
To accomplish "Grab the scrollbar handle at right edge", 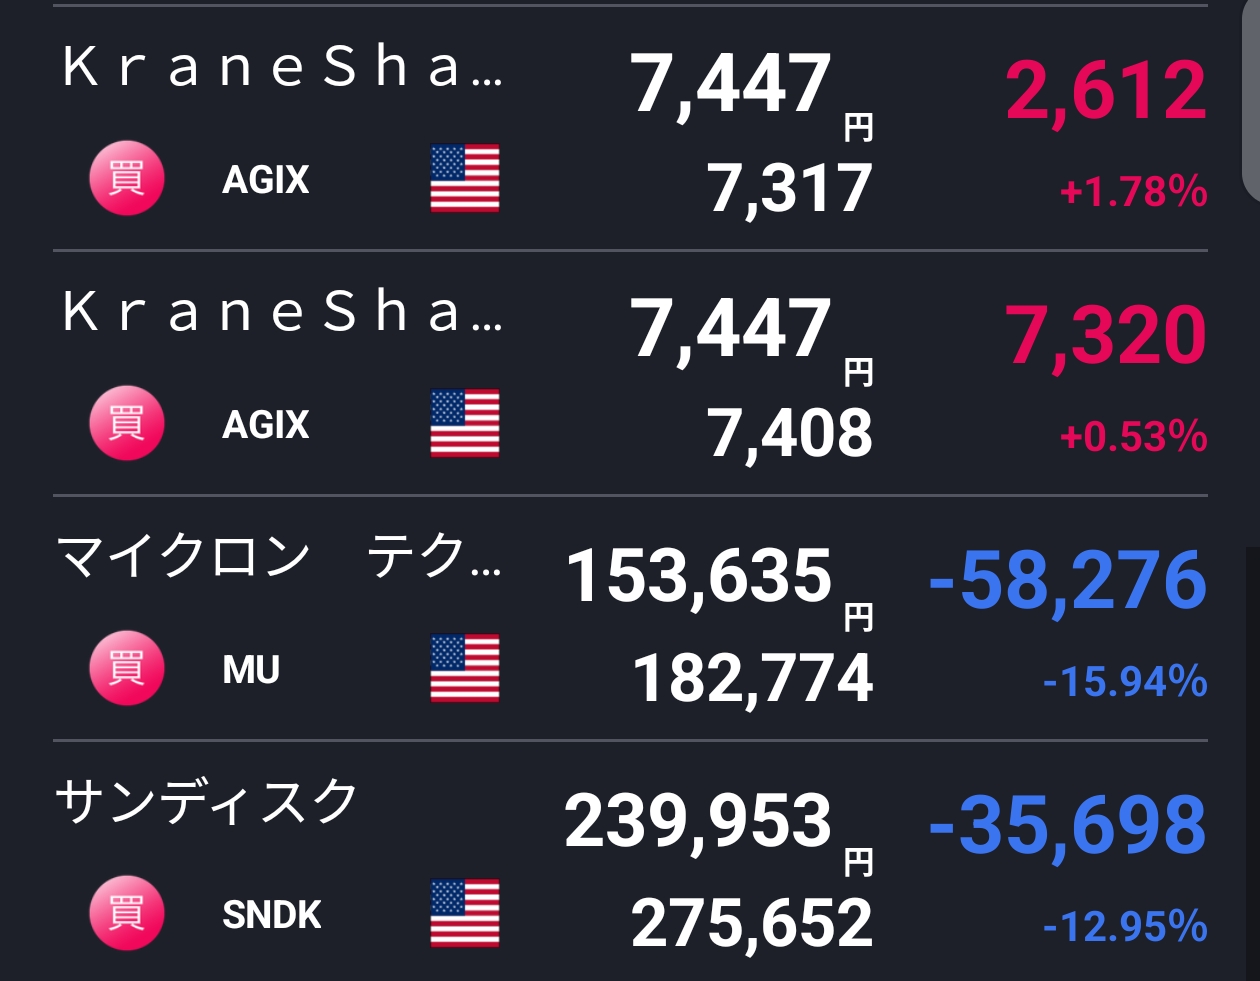I will [x=1251, y=100].
